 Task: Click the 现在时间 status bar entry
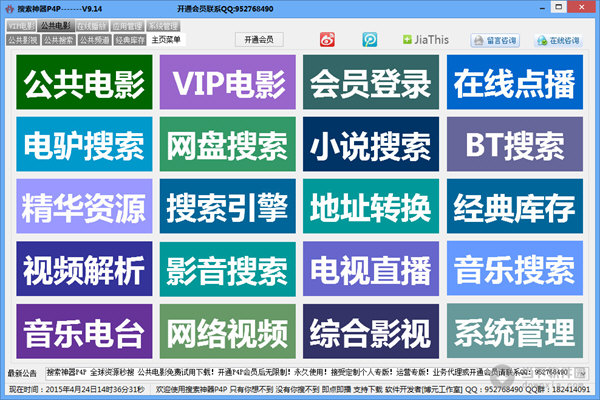pyautogui.click(x=77, y=389)
